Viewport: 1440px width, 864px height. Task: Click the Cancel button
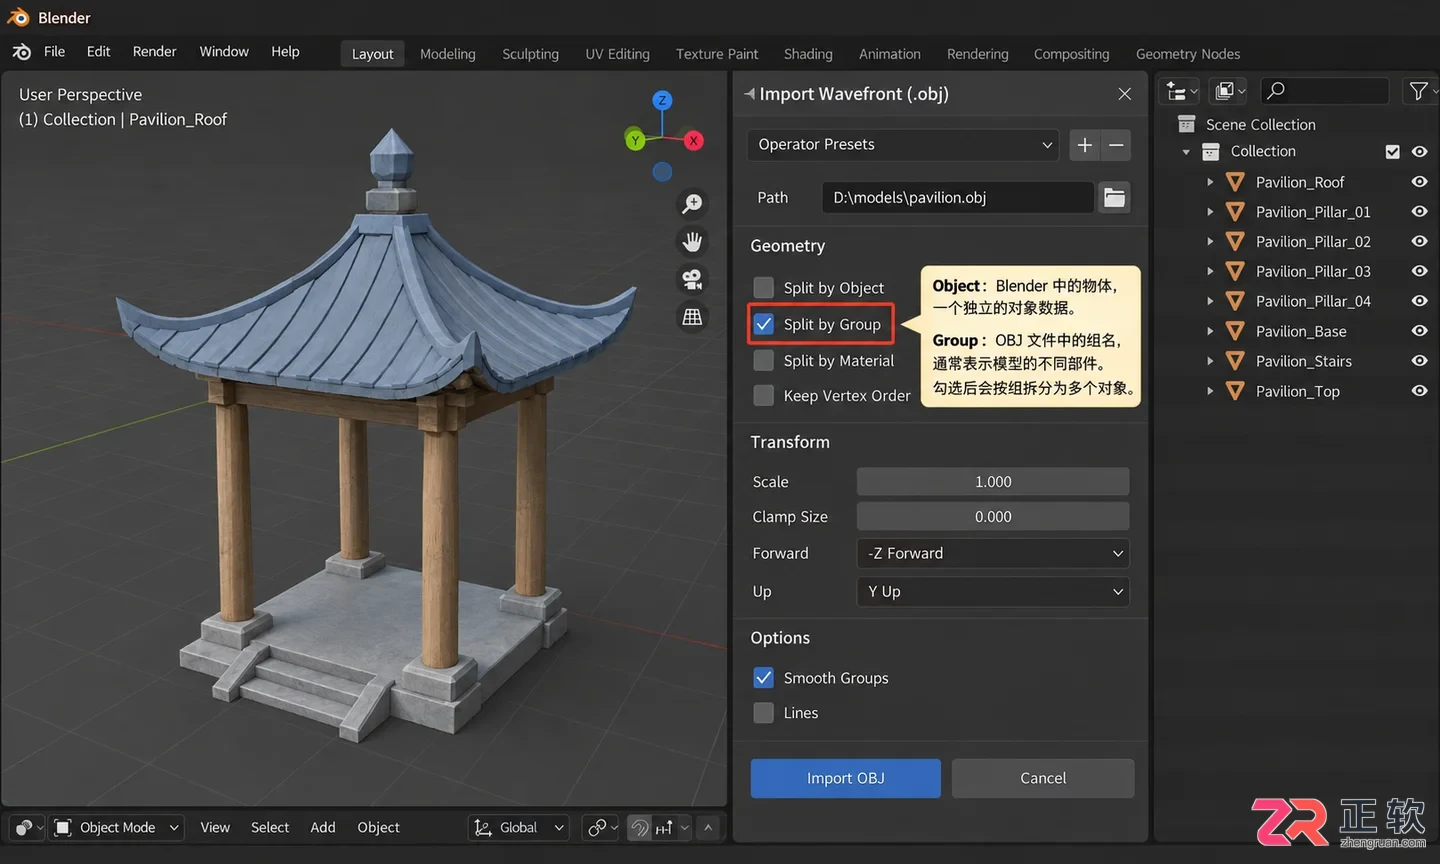click(1043, 778)
